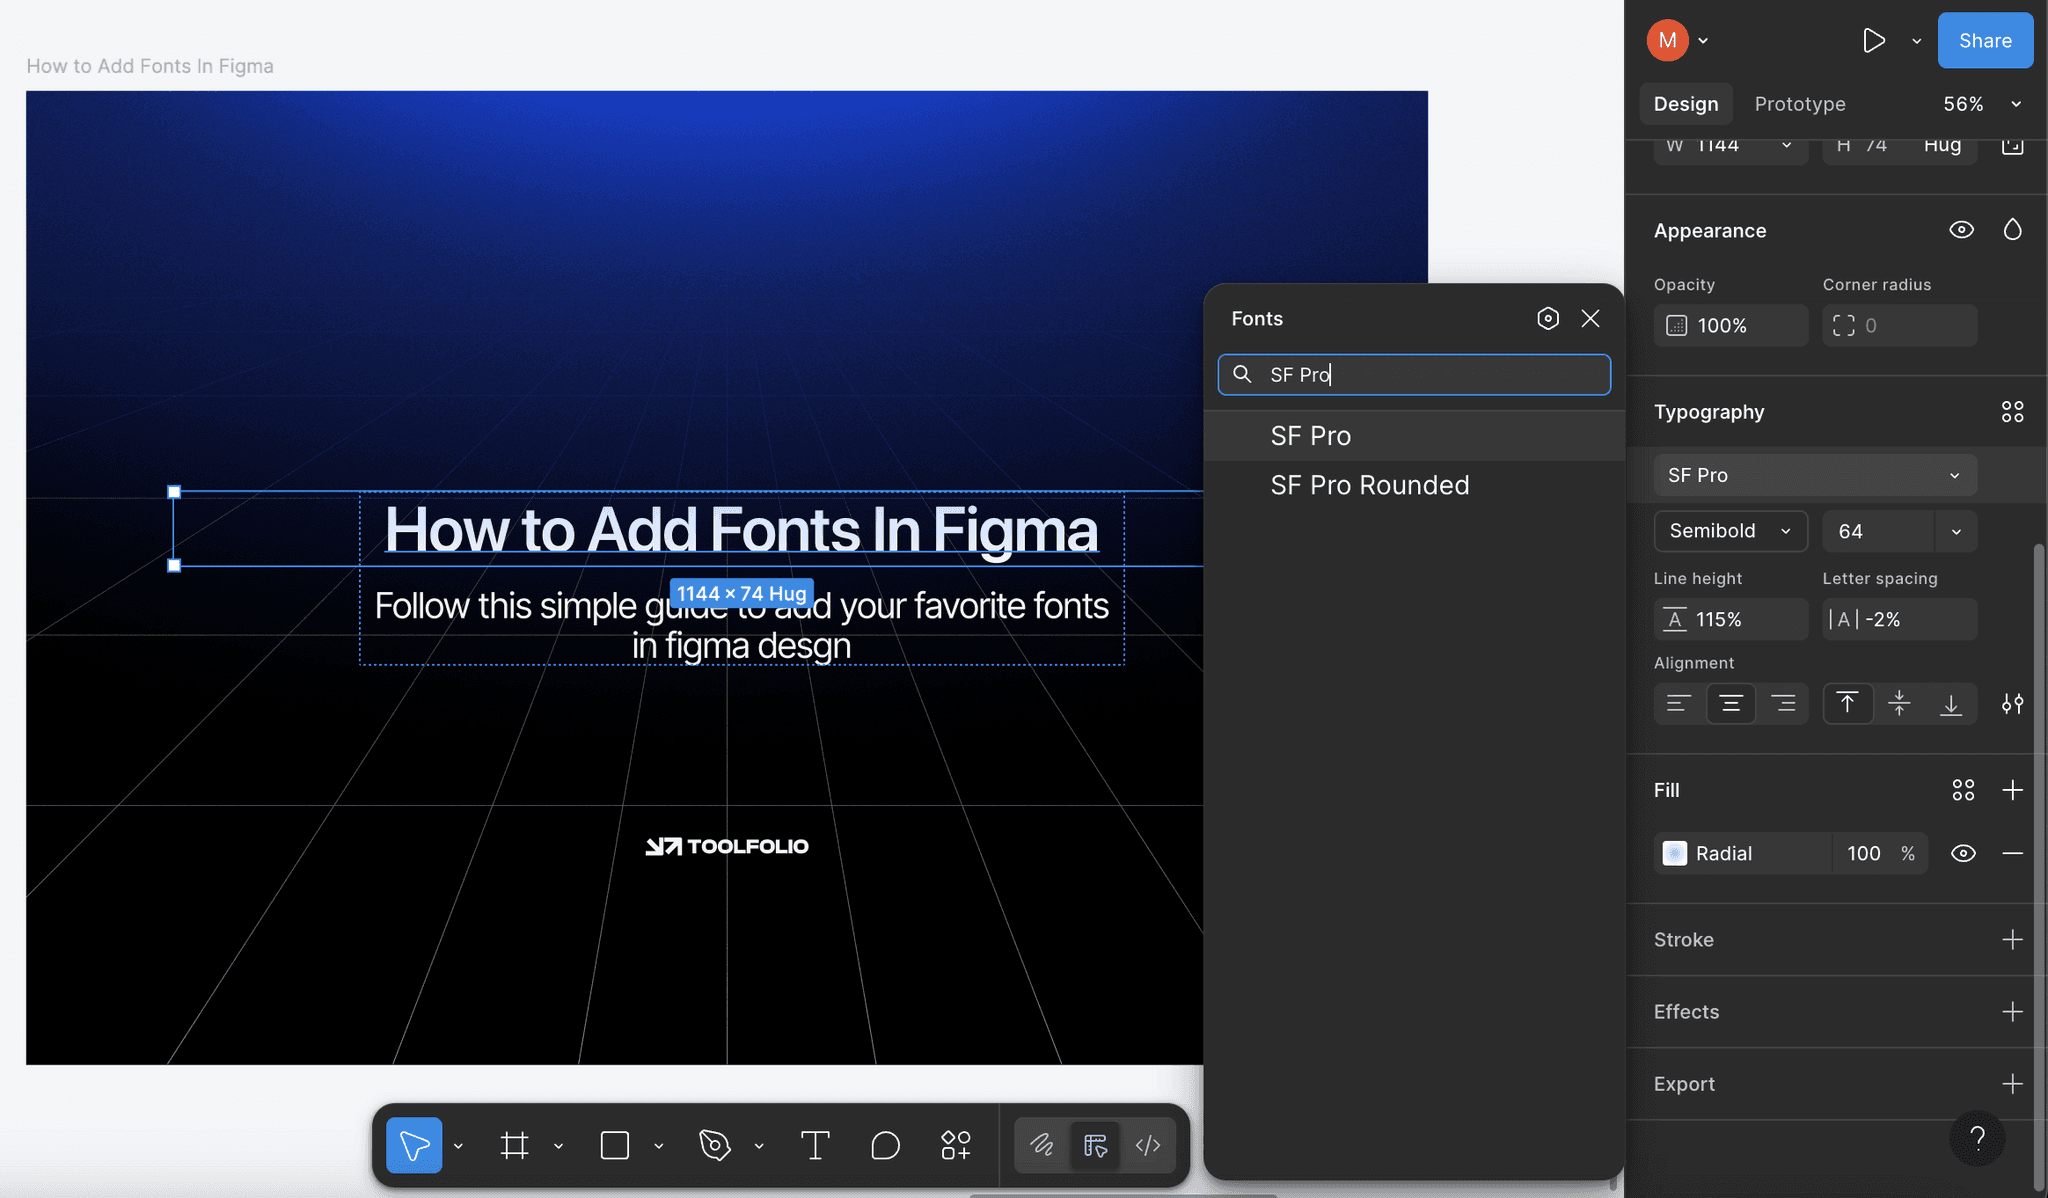Toggle visibility of Appearance with the eye icon

[1961, 229]
